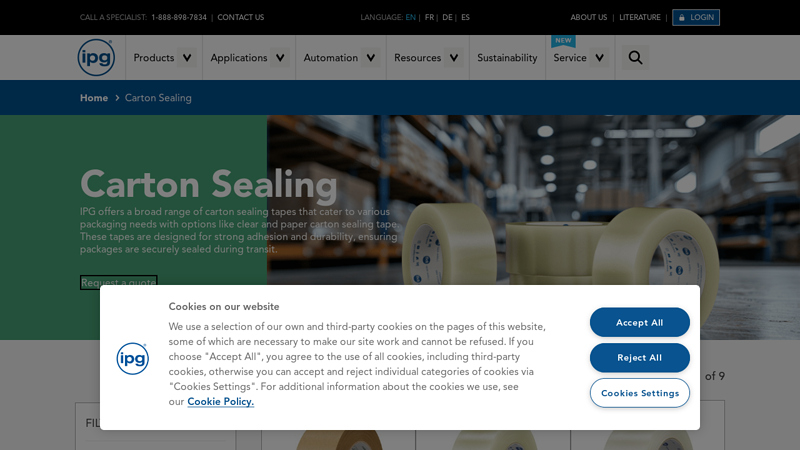The image size is (800, 450).
Task: Click the IPG logo in header
Action: click(x=96, y=57)
